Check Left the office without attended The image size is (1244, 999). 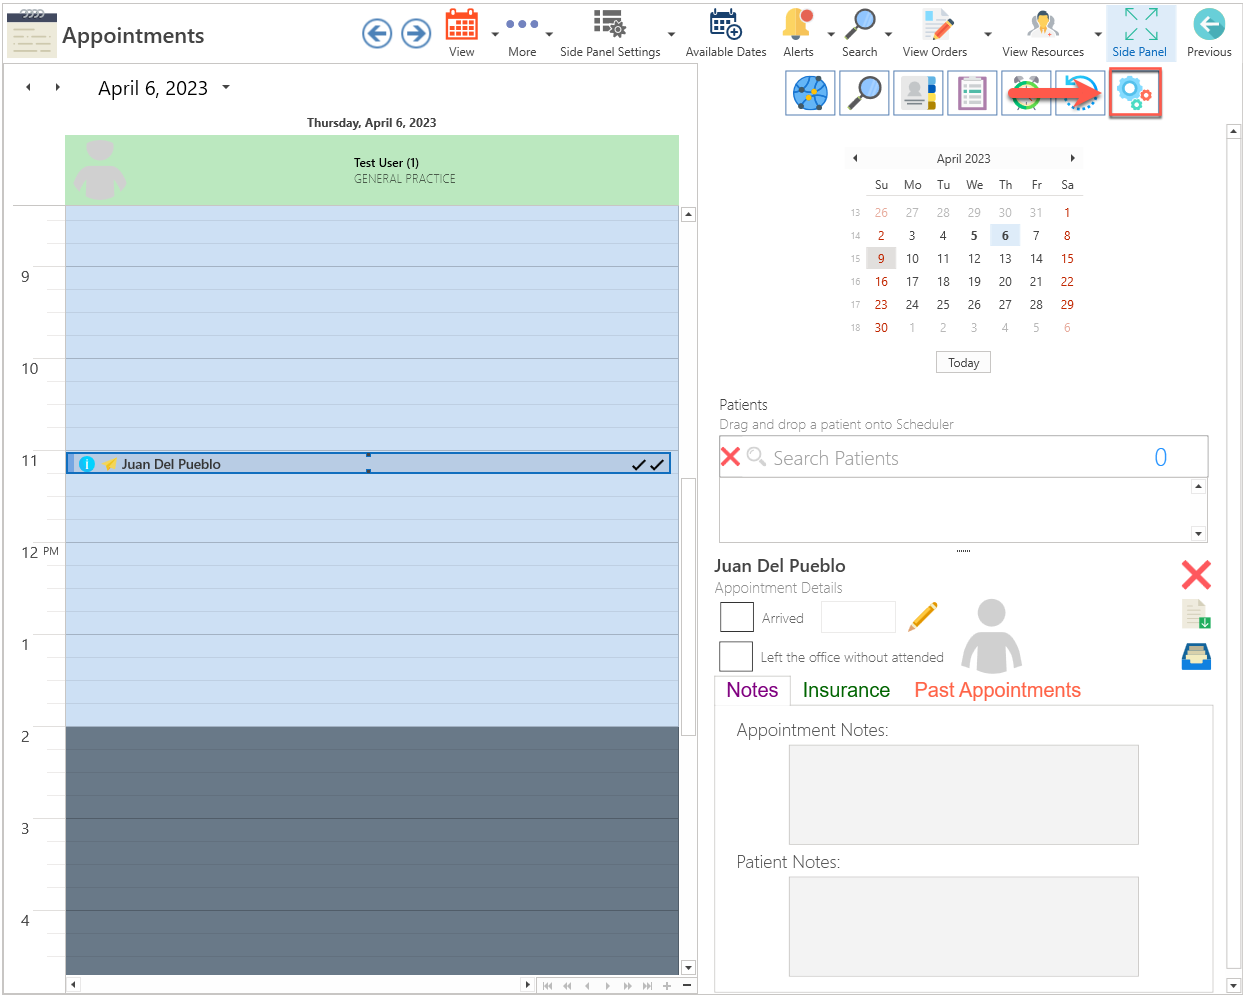pyautogui.click(x=736, y=656)
